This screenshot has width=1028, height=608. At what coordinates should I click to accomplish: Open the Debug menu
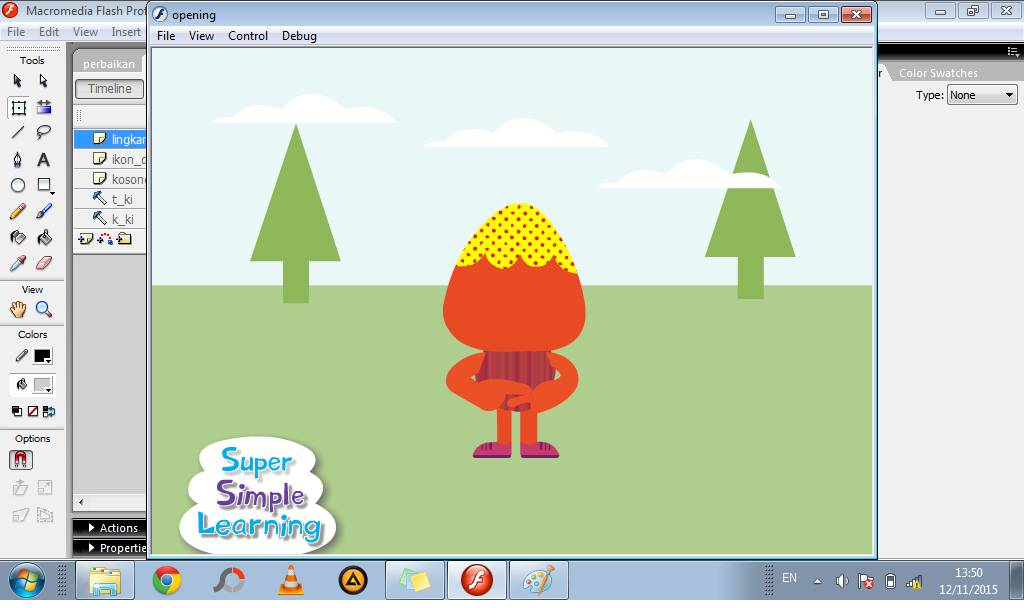click(299, 36)
